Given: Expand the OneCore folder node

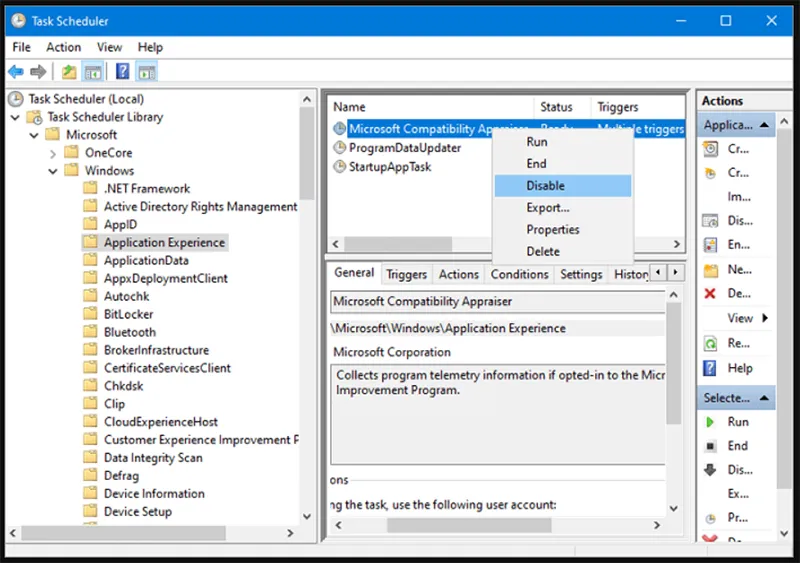Looking at the screenshot, I should pos(53,153).
